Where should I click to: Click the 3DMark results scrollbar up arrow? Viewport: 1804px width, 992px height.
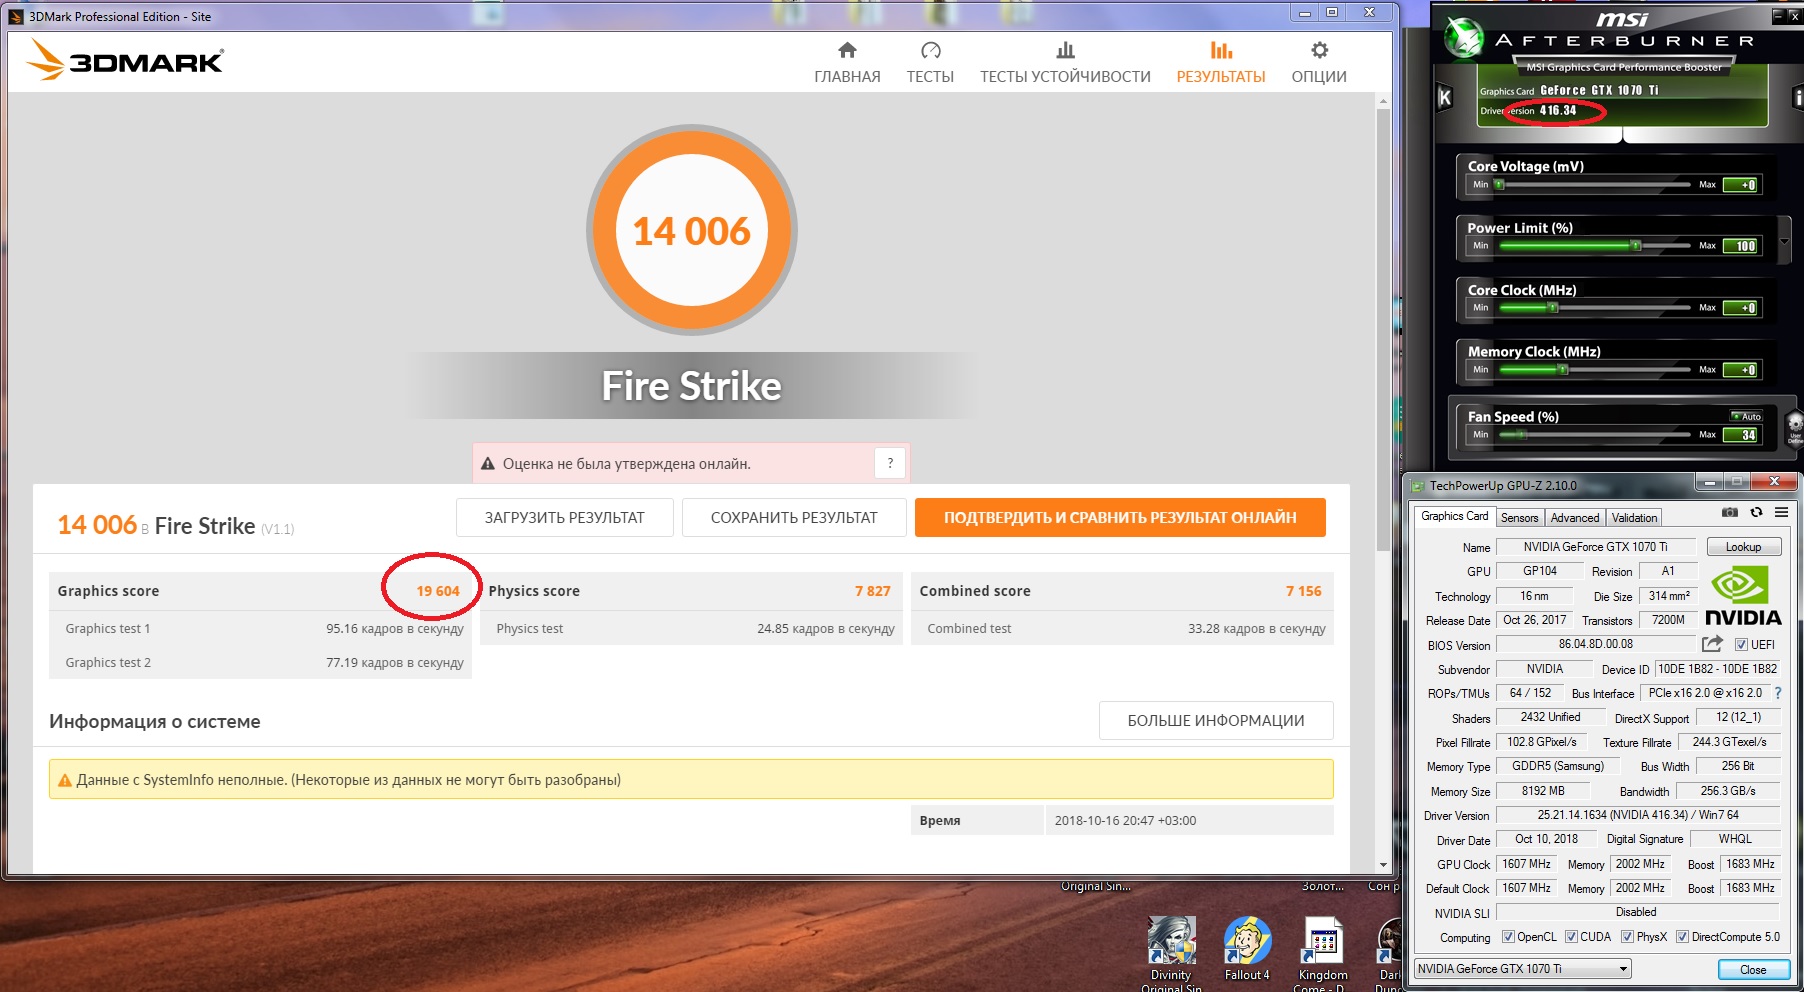[x=1383, y=101]
